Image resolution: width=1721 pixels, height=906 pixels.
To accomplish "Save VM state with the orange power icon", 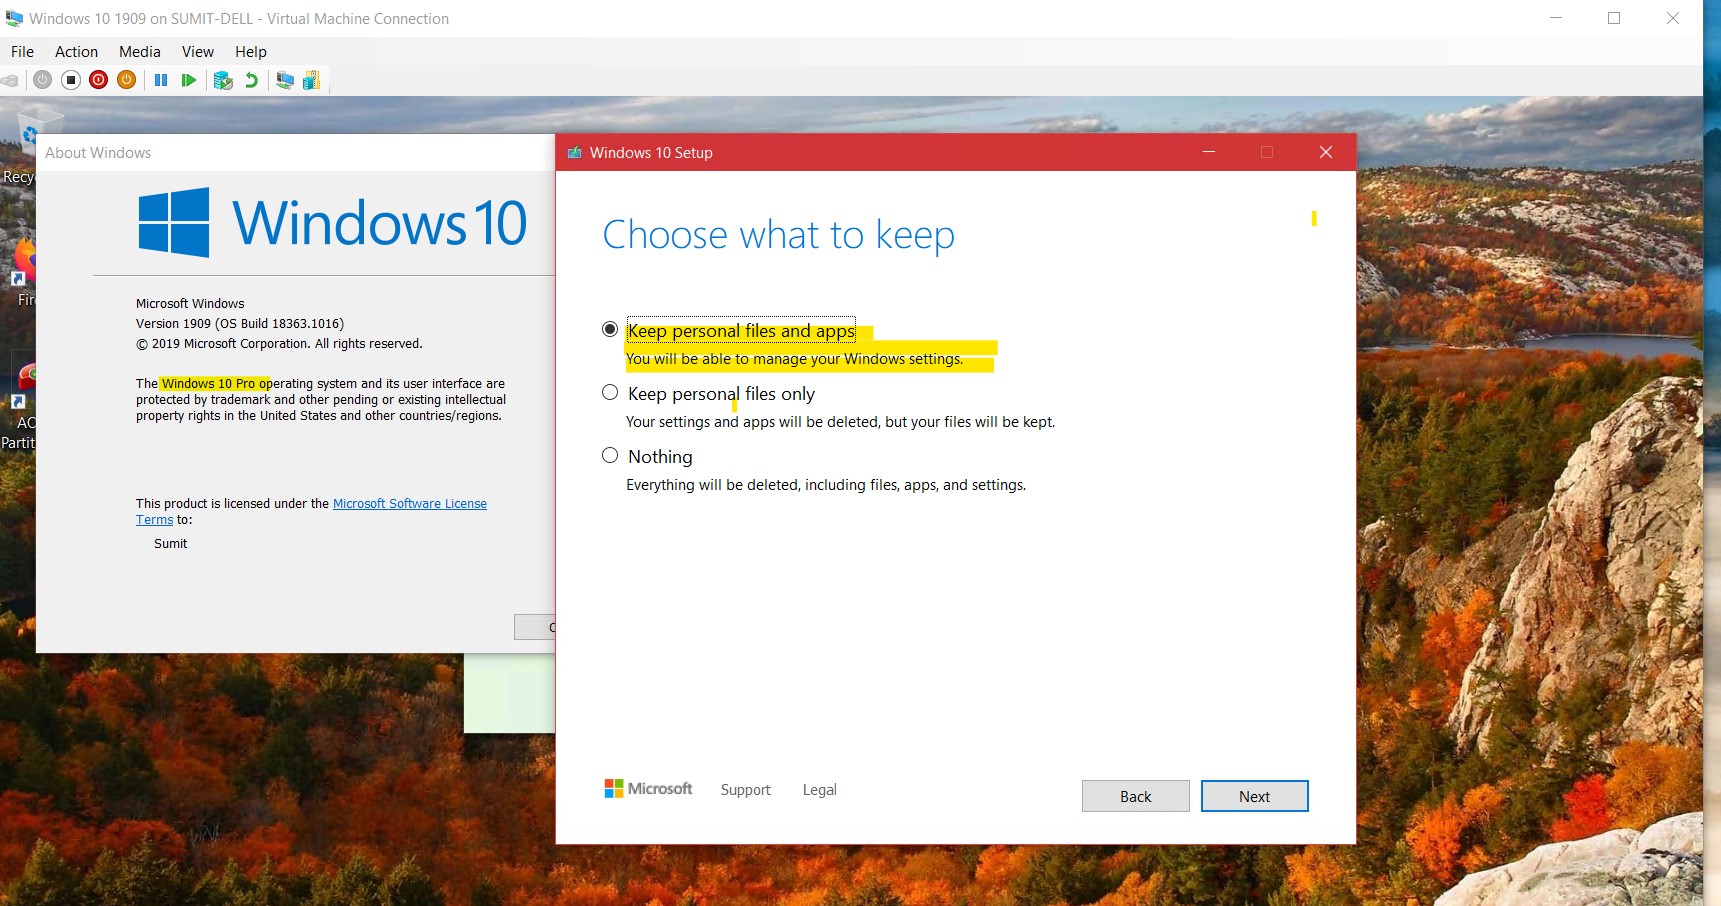I will (126, 80).
